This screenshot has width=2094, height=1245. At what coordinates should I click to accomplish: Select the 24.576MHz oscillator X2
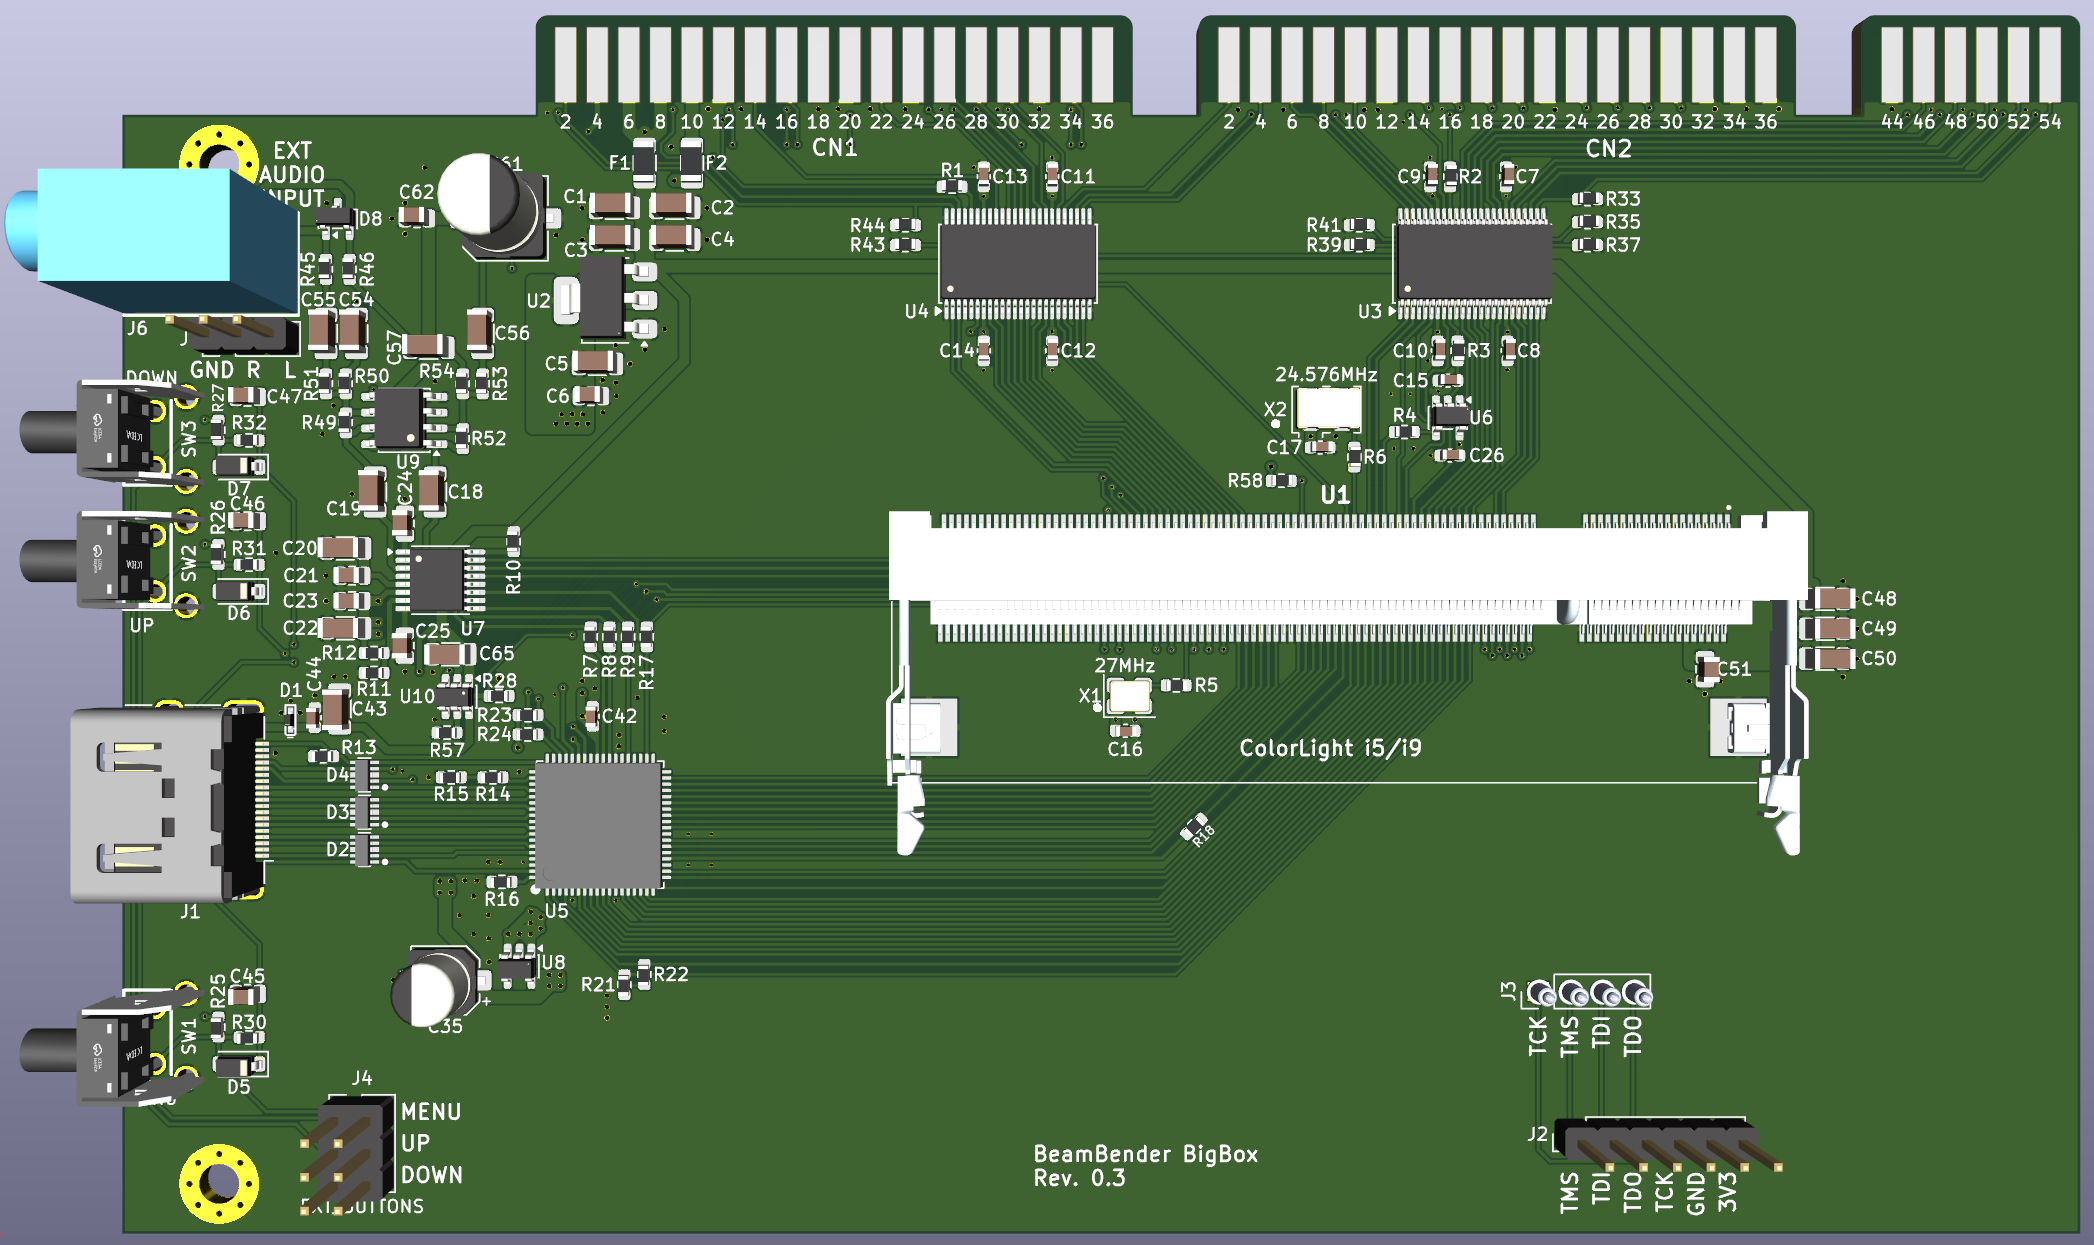pos(1327,409)
